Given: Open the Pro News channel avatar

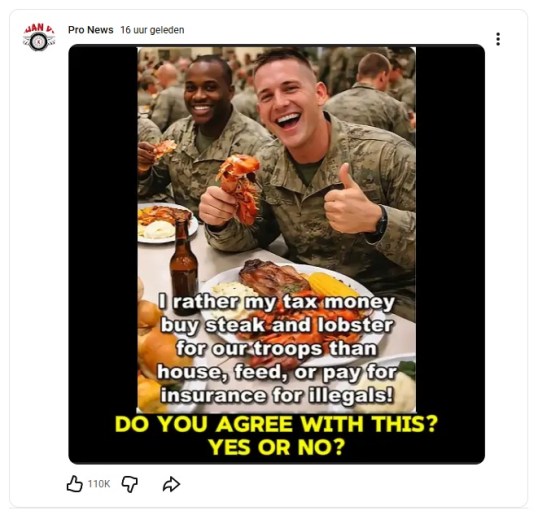Looking at the screenshot, I should [39, 37].
